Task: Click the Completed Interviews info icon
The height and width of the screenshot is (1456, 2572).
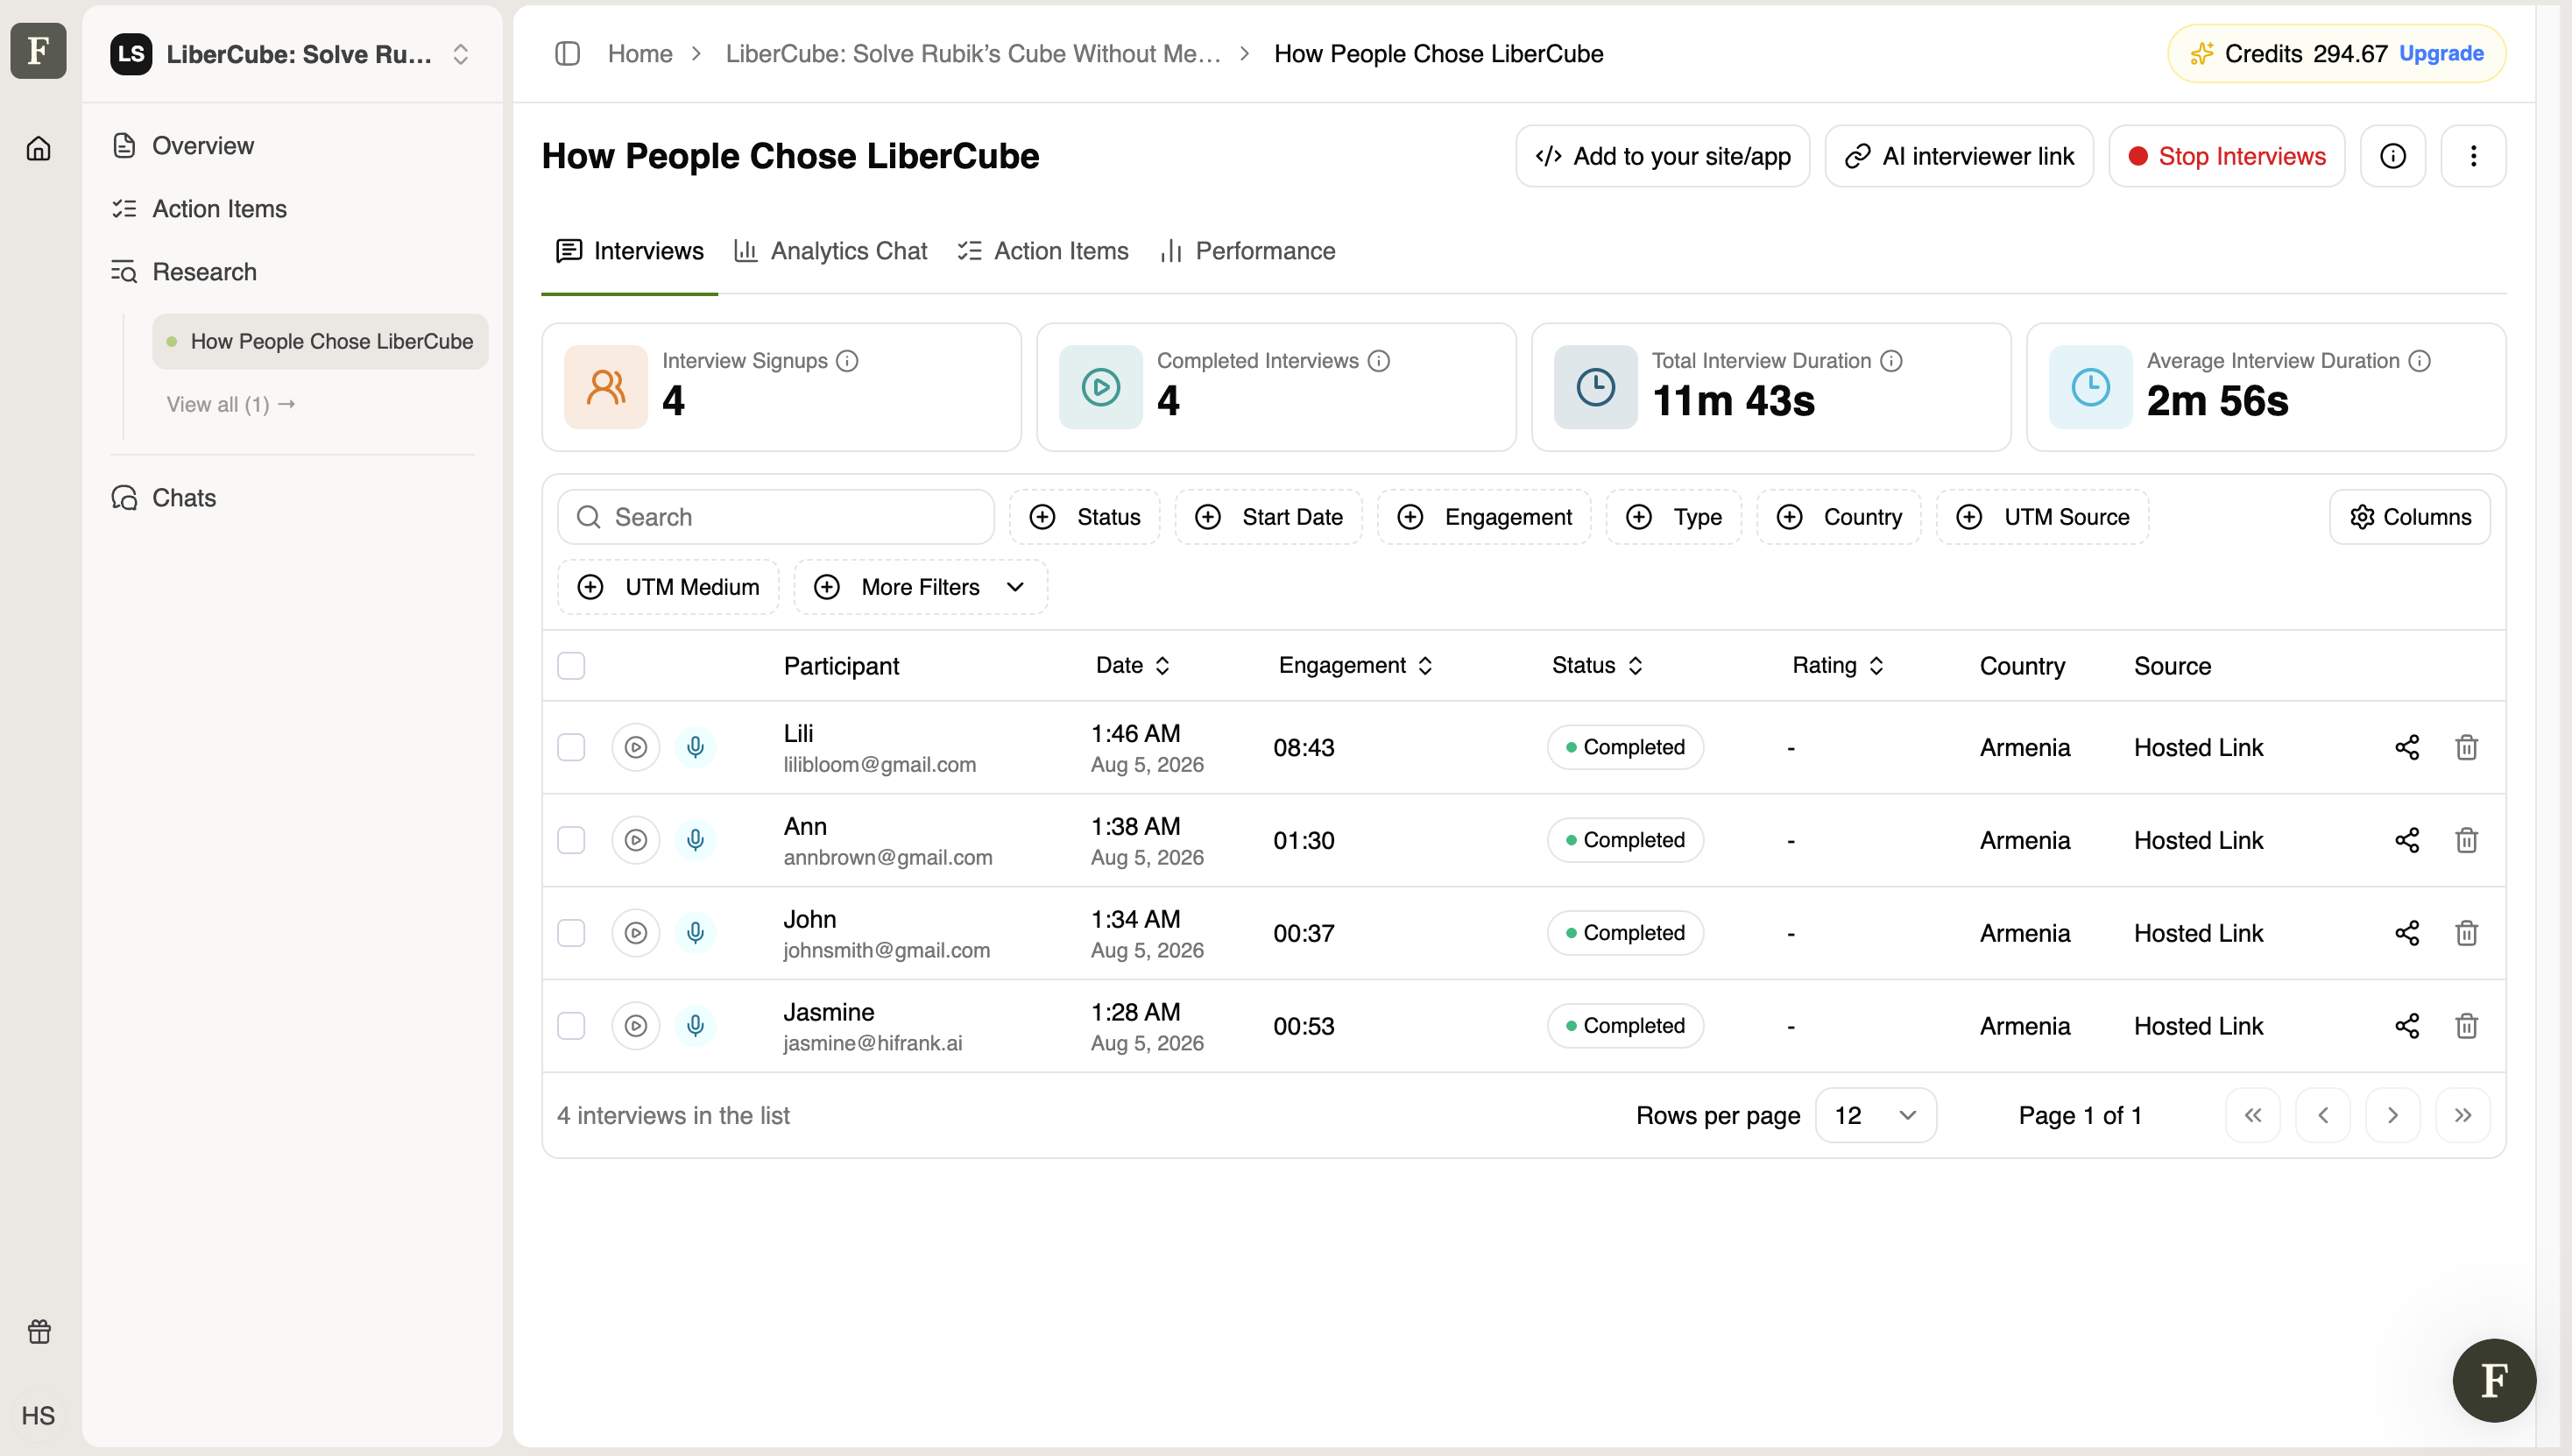Action: click(x=1379, y=361)
